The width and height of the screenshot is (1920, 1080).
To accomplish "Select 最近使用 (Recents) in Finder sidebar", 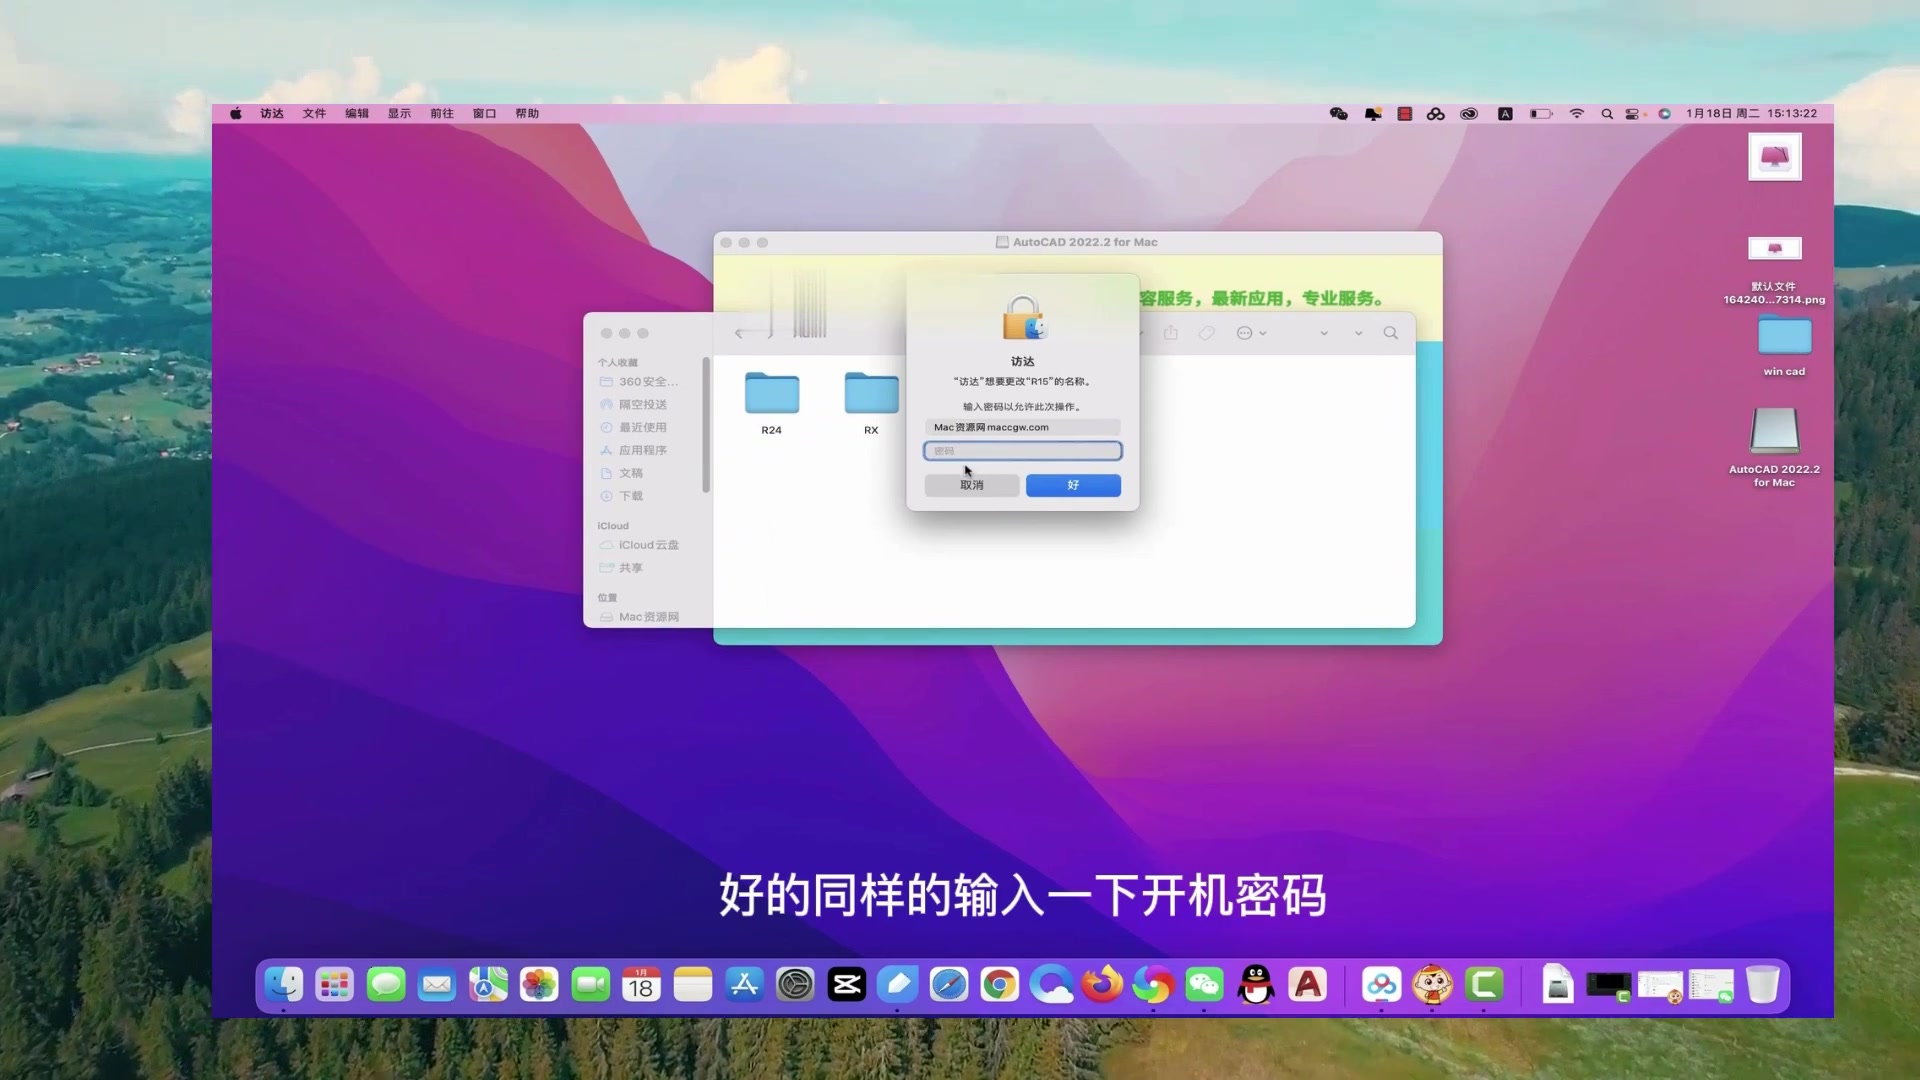I will 634,428.
